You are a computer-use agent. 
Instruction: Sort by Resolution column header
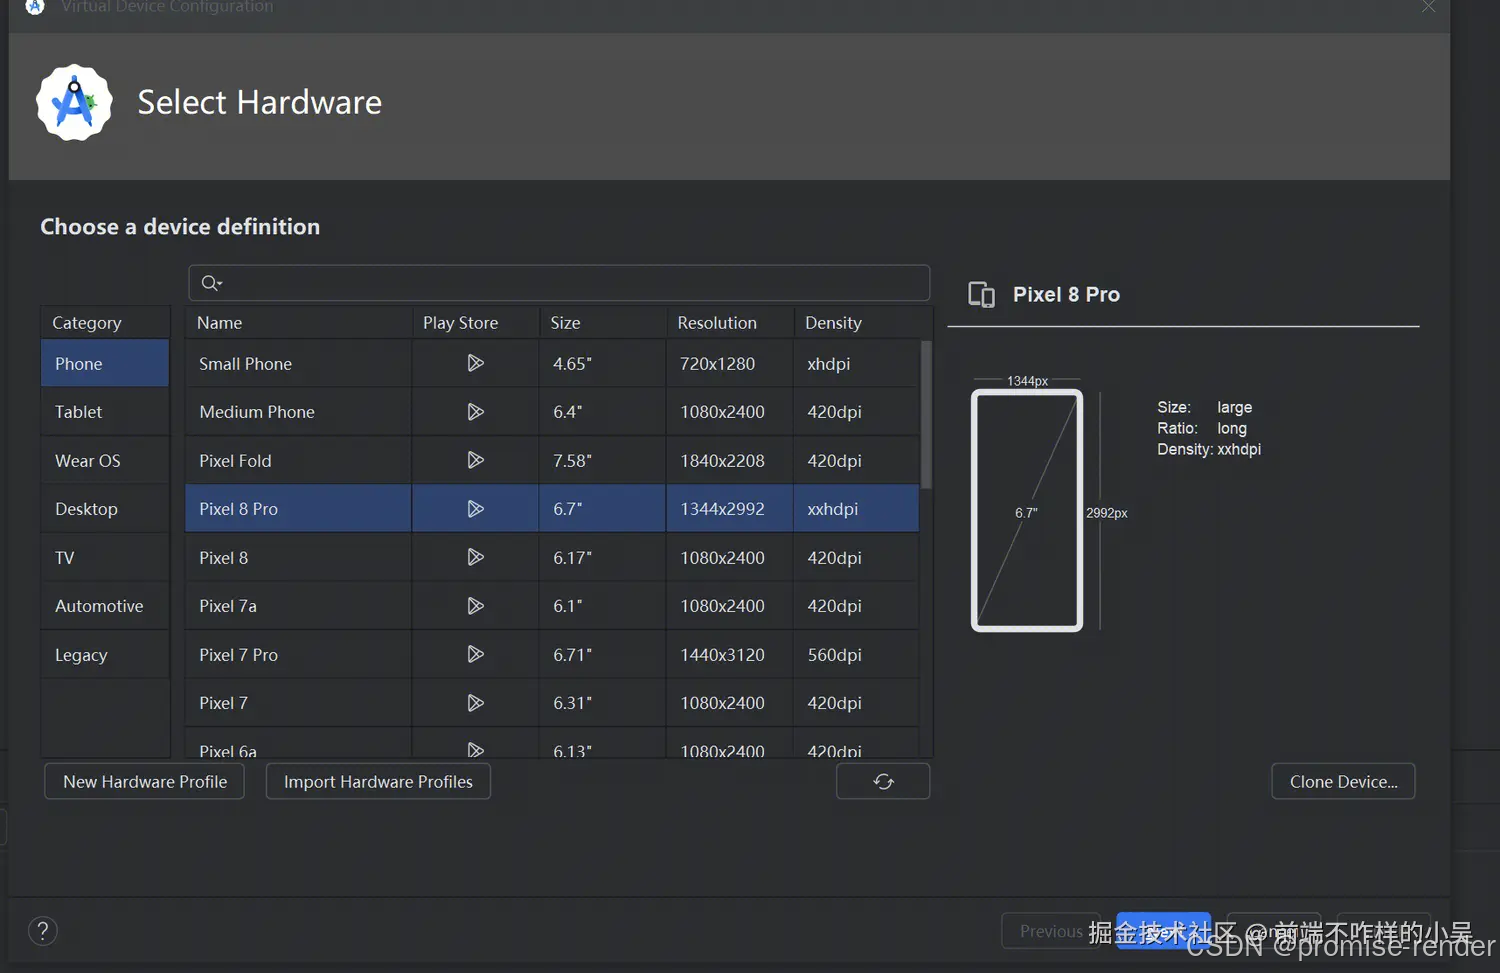pos(729,322)
